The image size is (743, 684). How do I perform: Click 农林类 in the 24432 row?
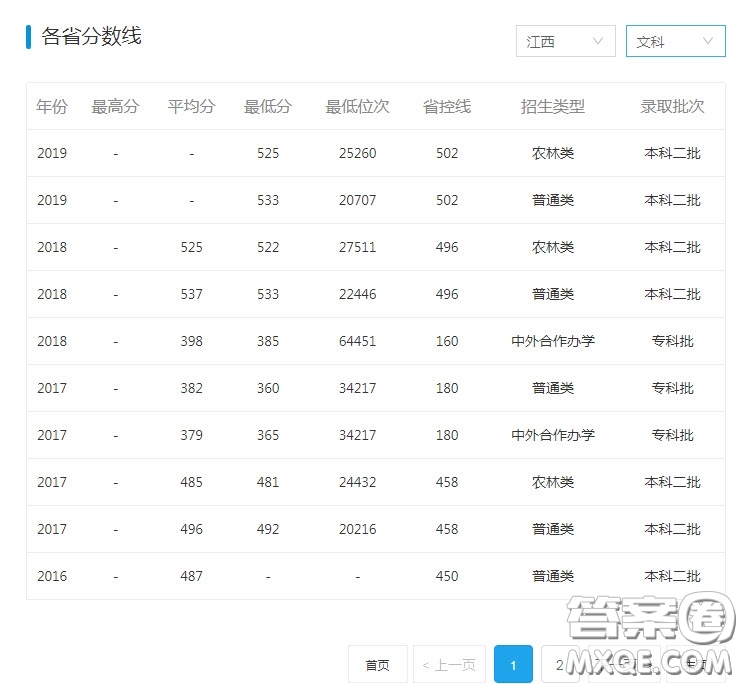point(553,482)
